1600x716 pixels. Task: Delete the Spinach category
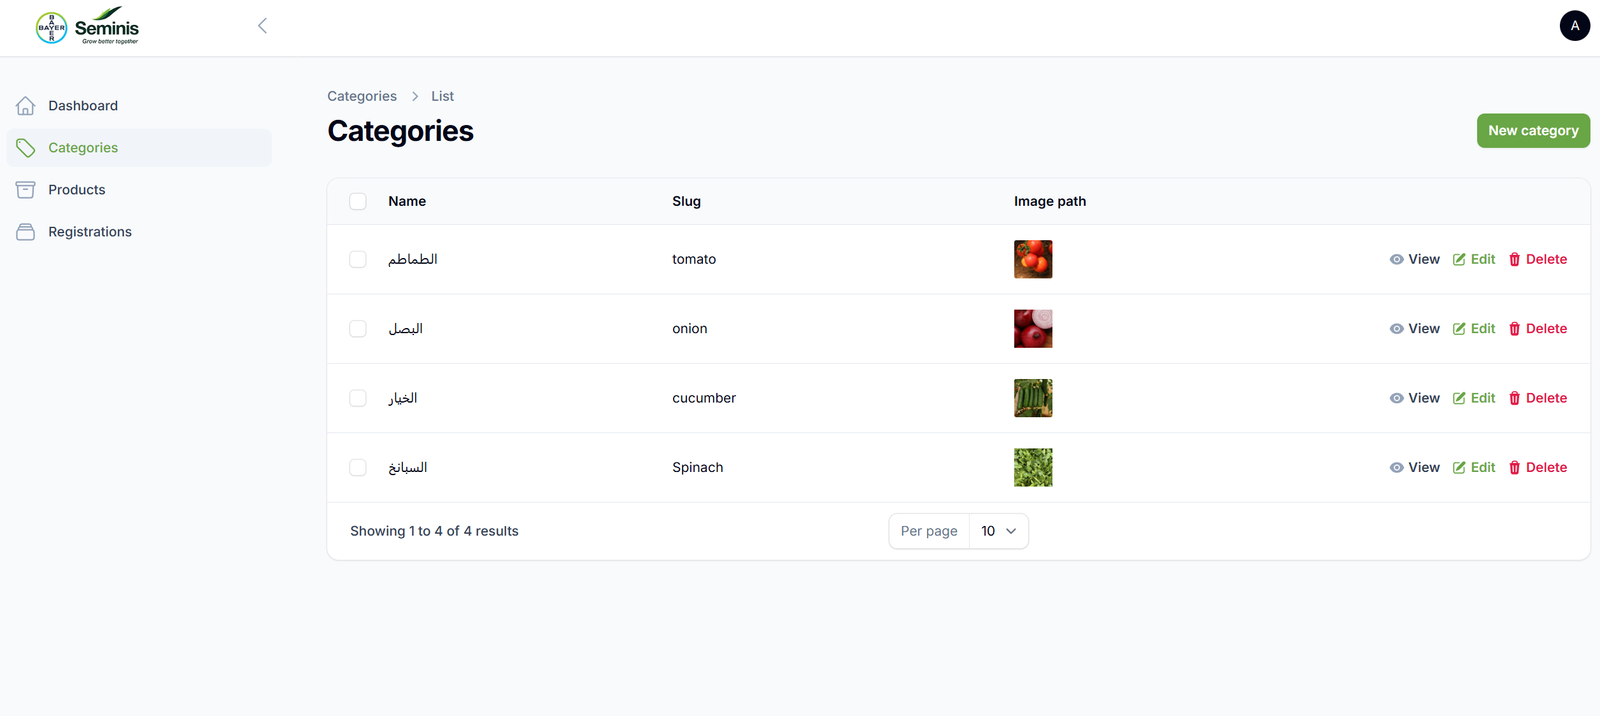click(x=1537, y=468)
